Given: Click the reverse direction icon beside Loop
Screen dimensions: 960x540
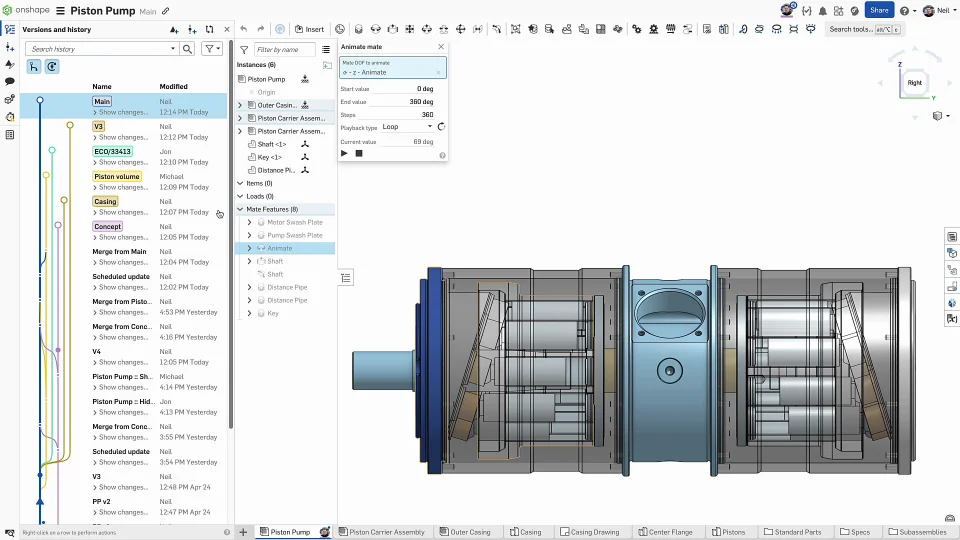Looking at the screenshot, I should [441, 127].
